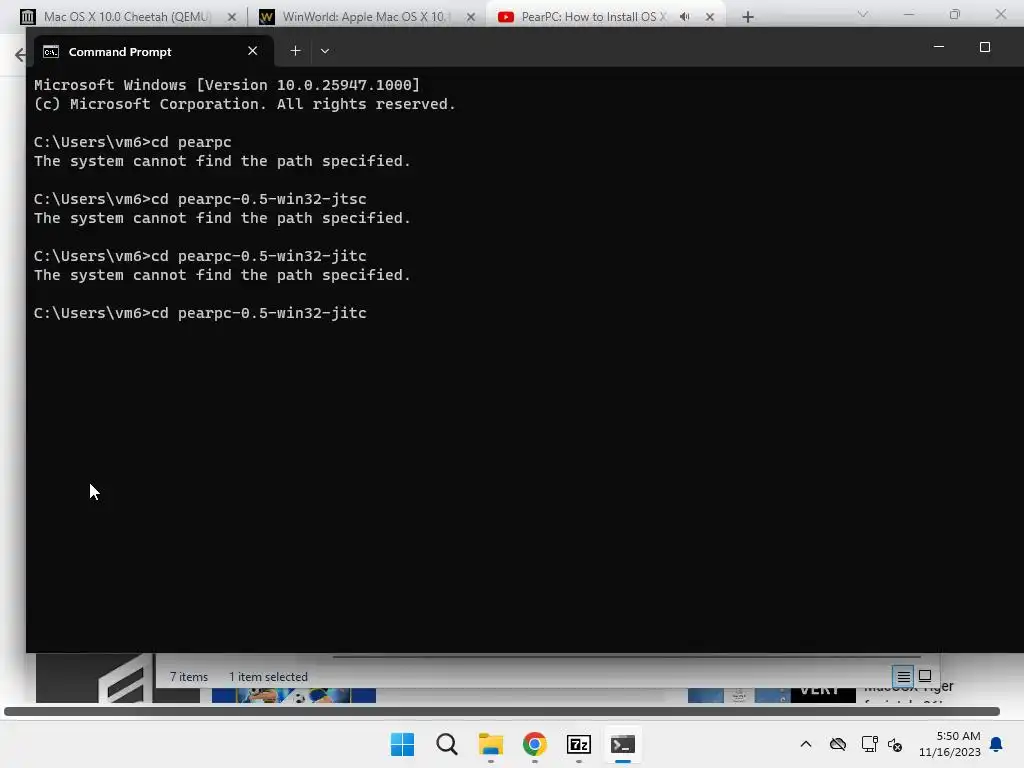Open notifications bell icon
Screen dimensions: 1024x768
pos(996,744)
